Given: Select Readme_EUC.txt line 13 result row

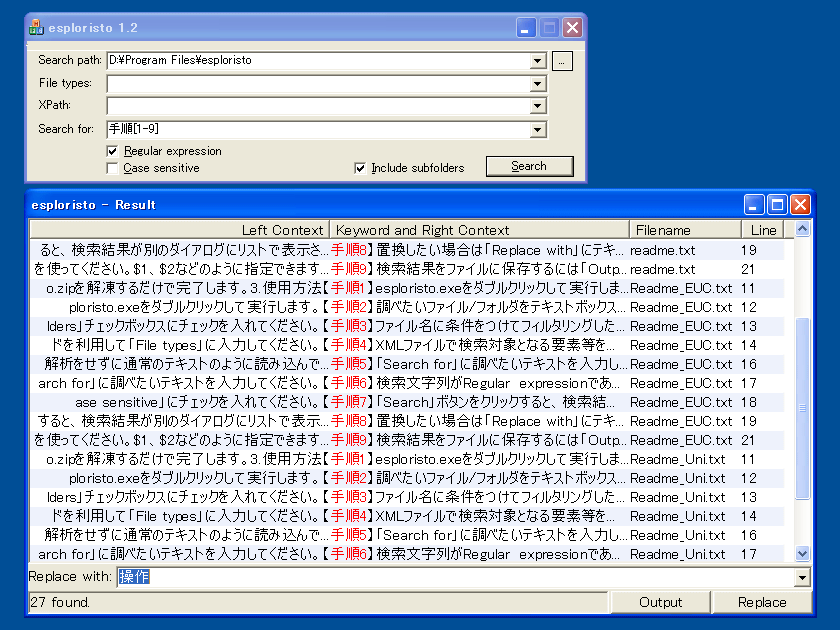Looking at the screenshot, I should click(407, 326).
